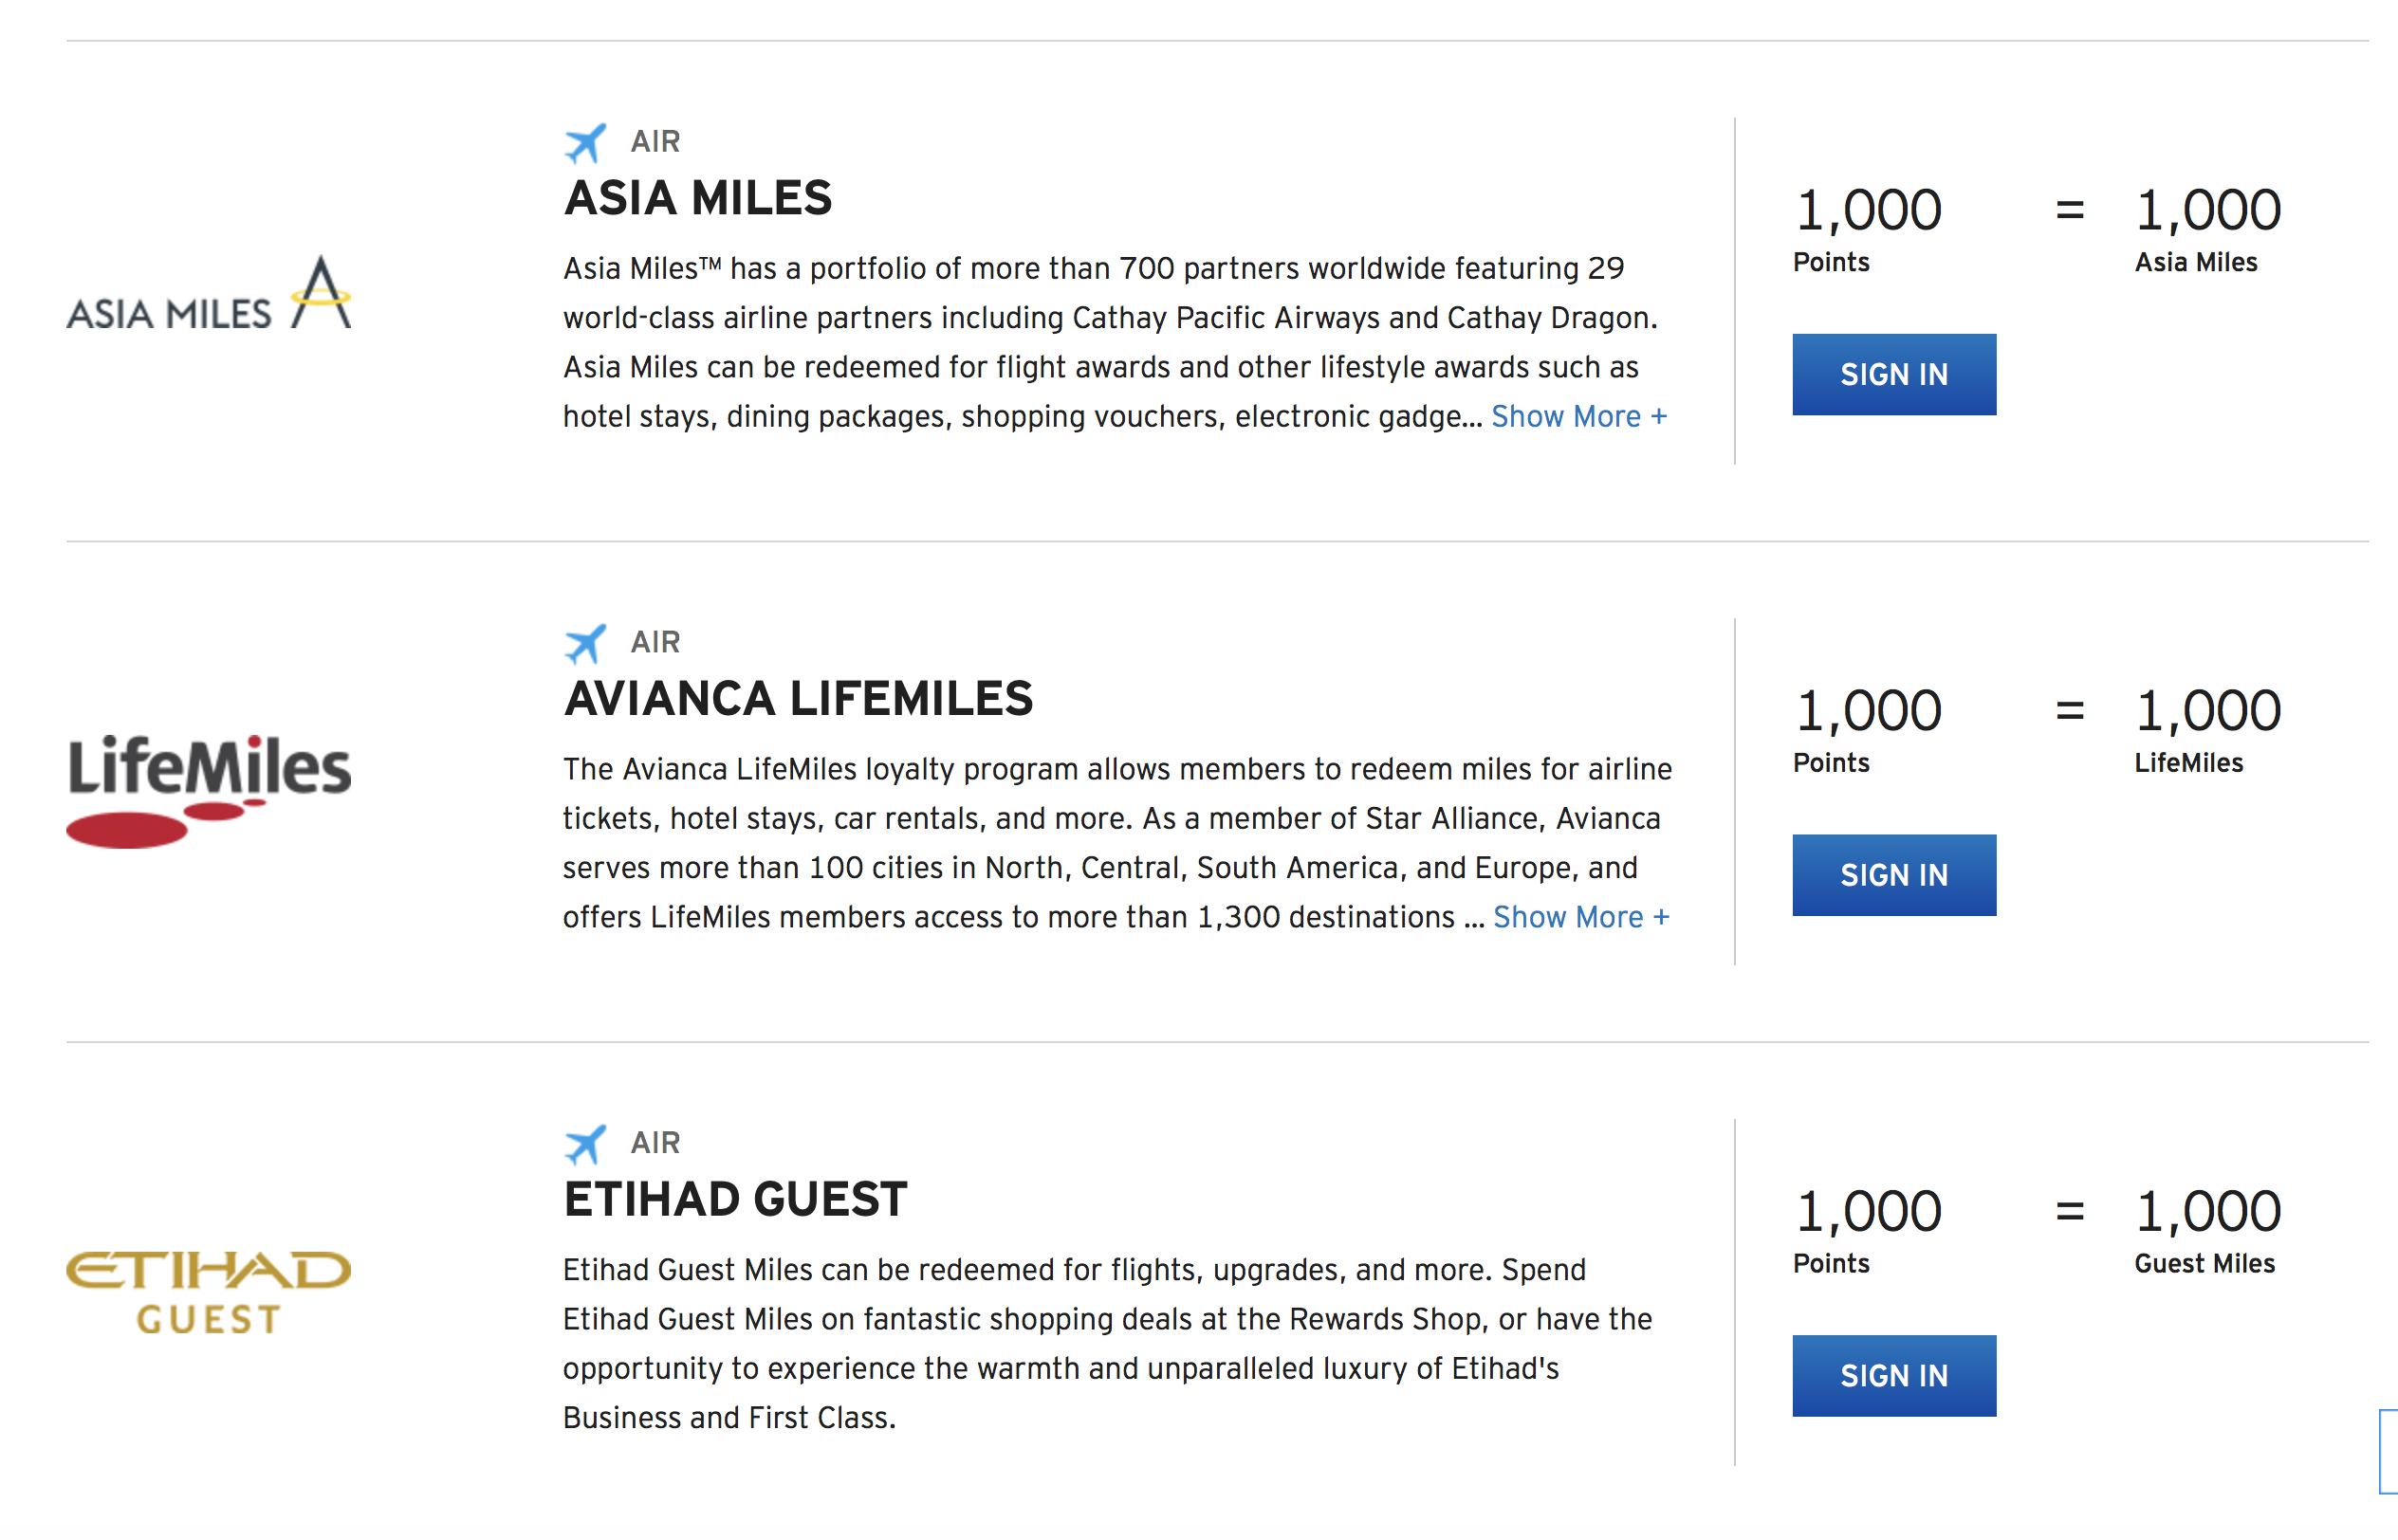Click the red LifeMiles logo
This screenshot has width=2398, height=1540.
coord(209,791)
